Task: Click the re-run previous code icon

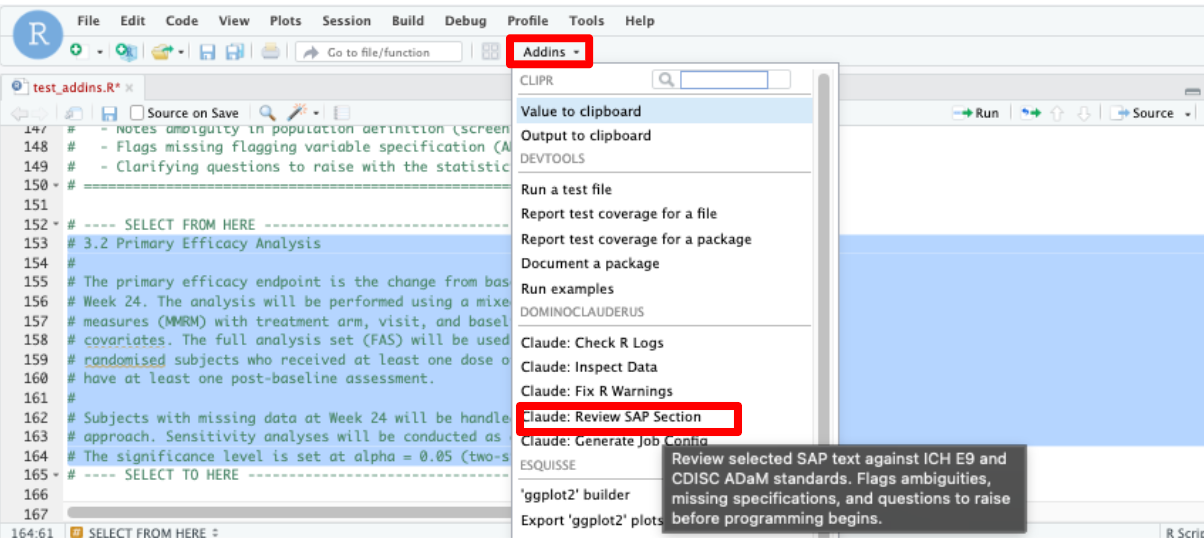Action: (1031, 113)
